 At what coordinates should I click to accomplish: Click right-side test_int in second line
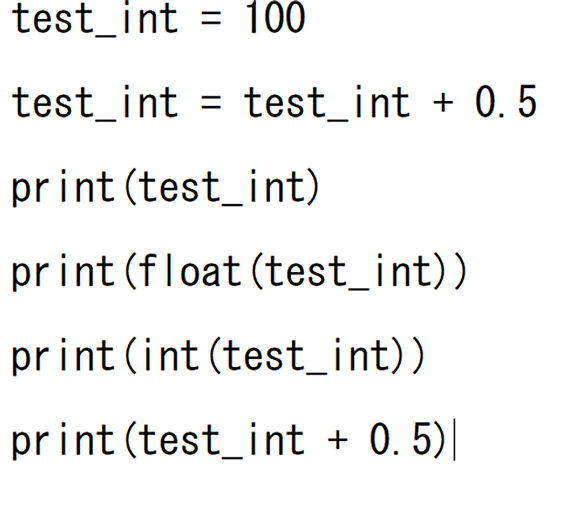click(327, 103)
